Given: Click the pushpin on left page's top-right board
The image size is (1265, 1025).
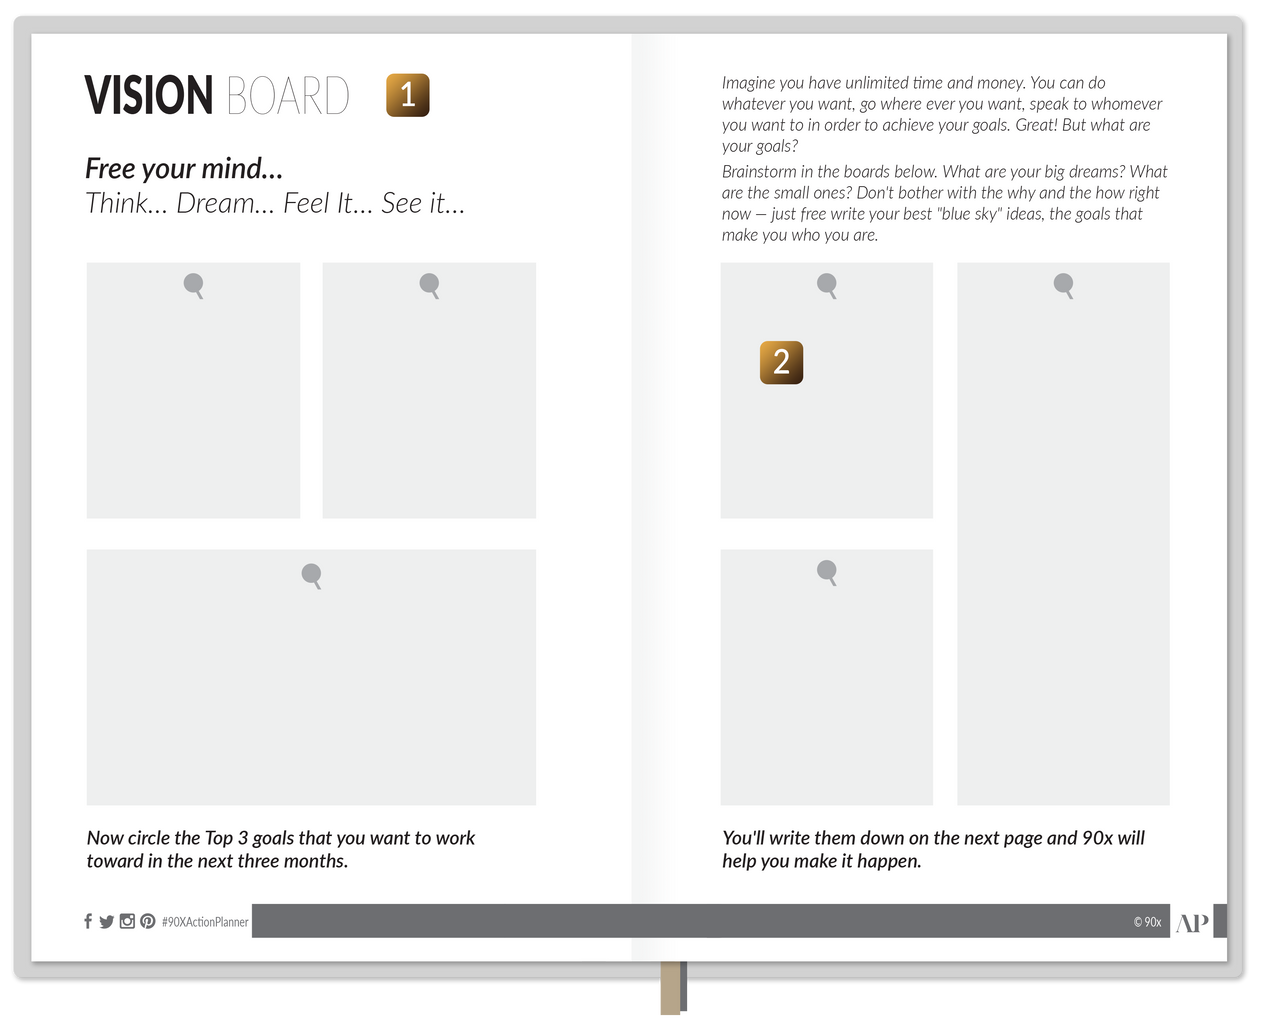Looking at the screenshot, I should (430, 286).
